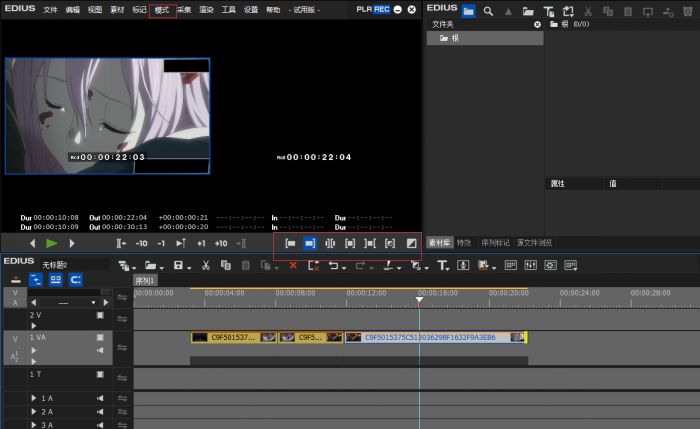Image resolution: width=700 pixels, height=429 pixels.
Task: Expand the 2 V track triangle
Action: click(33, 325)
